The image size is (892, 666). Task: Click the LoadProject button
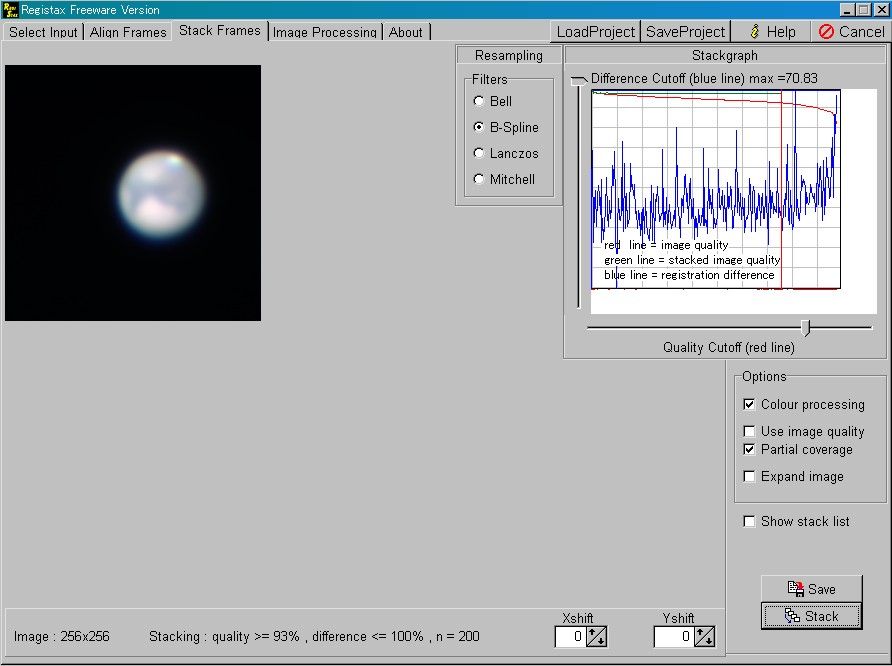coord(596,31)
